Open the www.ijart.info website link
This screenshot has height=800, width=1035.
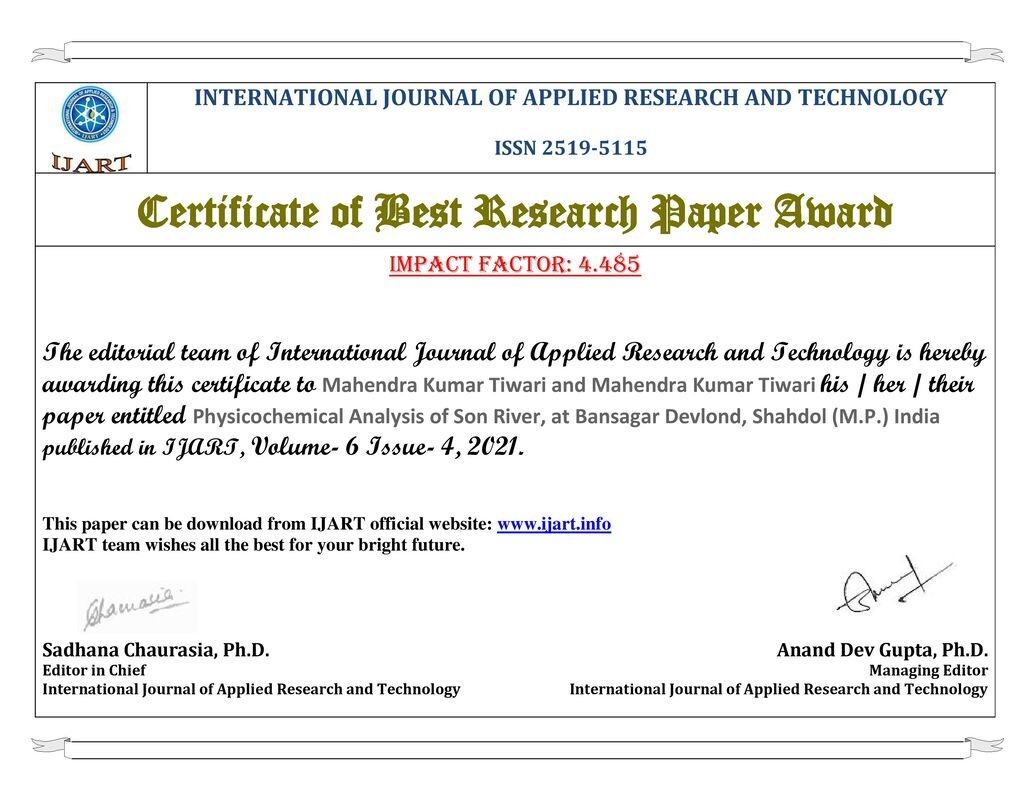coord(554,524)
